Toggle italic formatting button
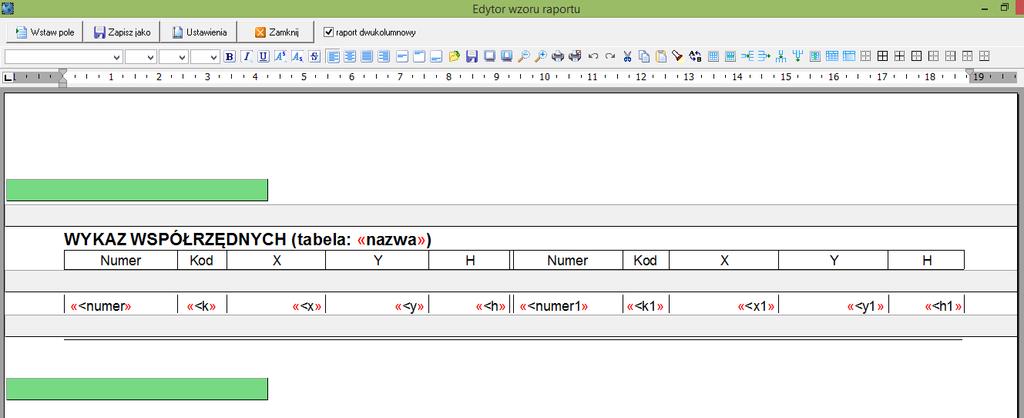Image resolution: width=1024 pixels, height=418 pixels. click(x=247, y=56)
